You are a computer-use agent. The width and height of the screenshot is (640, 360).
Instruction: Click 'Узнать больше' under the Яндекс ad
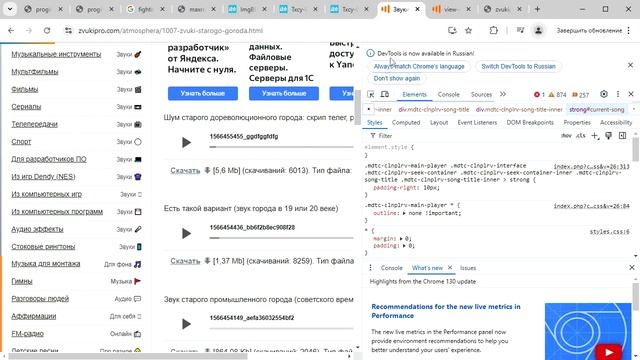tap(202, 93)
